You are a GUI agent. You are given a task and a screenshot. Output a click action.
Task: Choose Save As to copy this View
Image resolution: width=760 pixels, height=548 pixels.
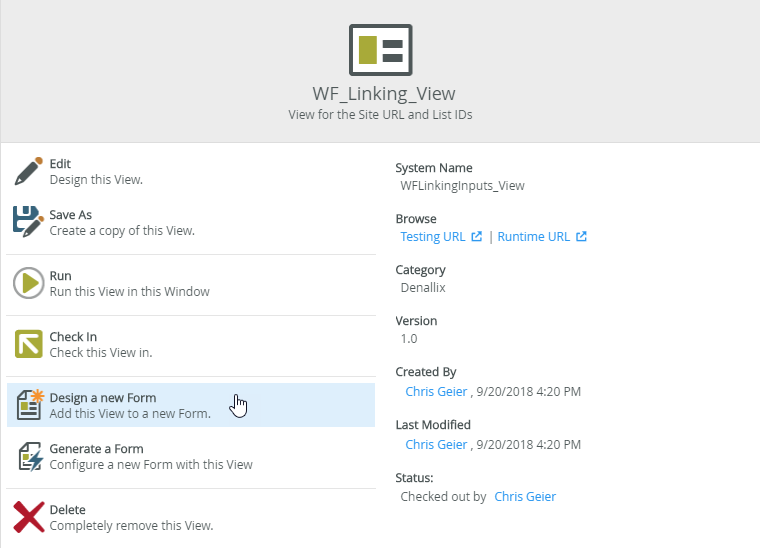[x=121, y=222]
